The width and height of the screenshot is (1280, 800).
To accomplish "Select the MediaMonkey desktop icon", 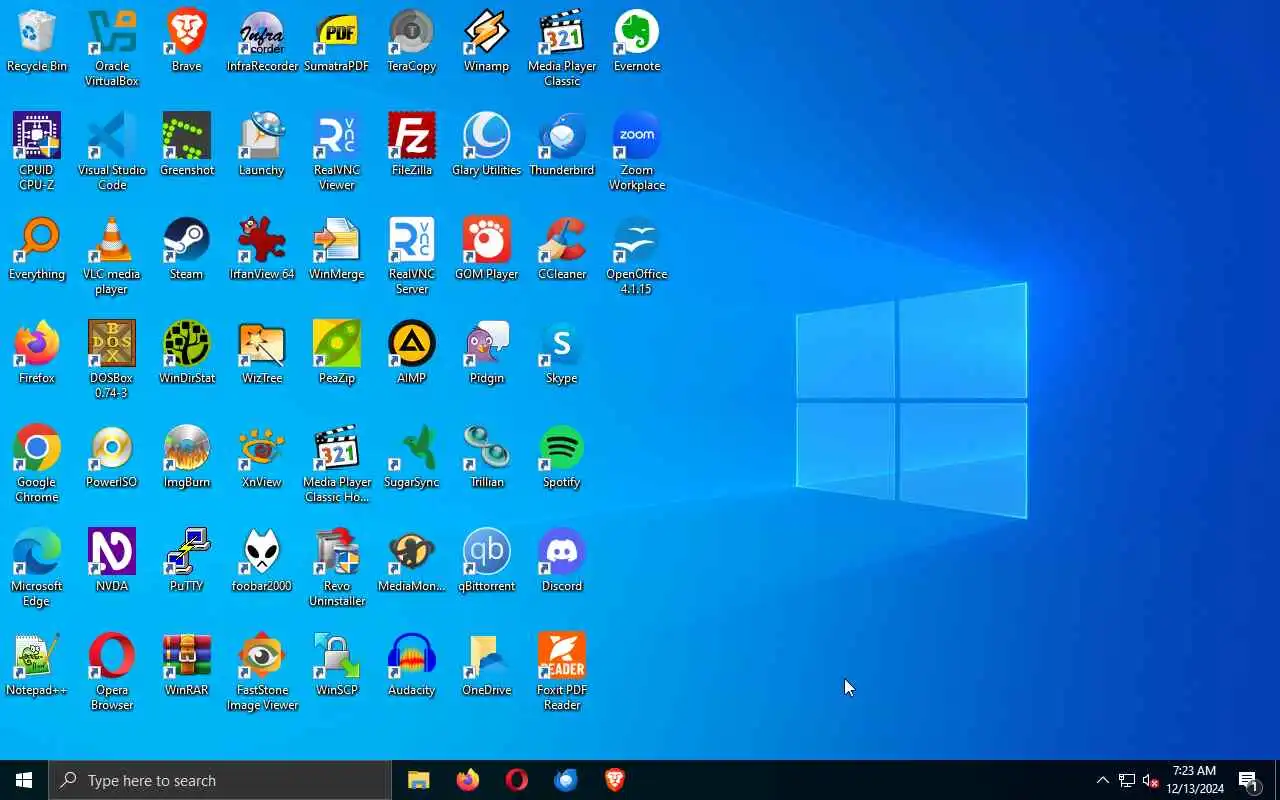I will (412, 562).
